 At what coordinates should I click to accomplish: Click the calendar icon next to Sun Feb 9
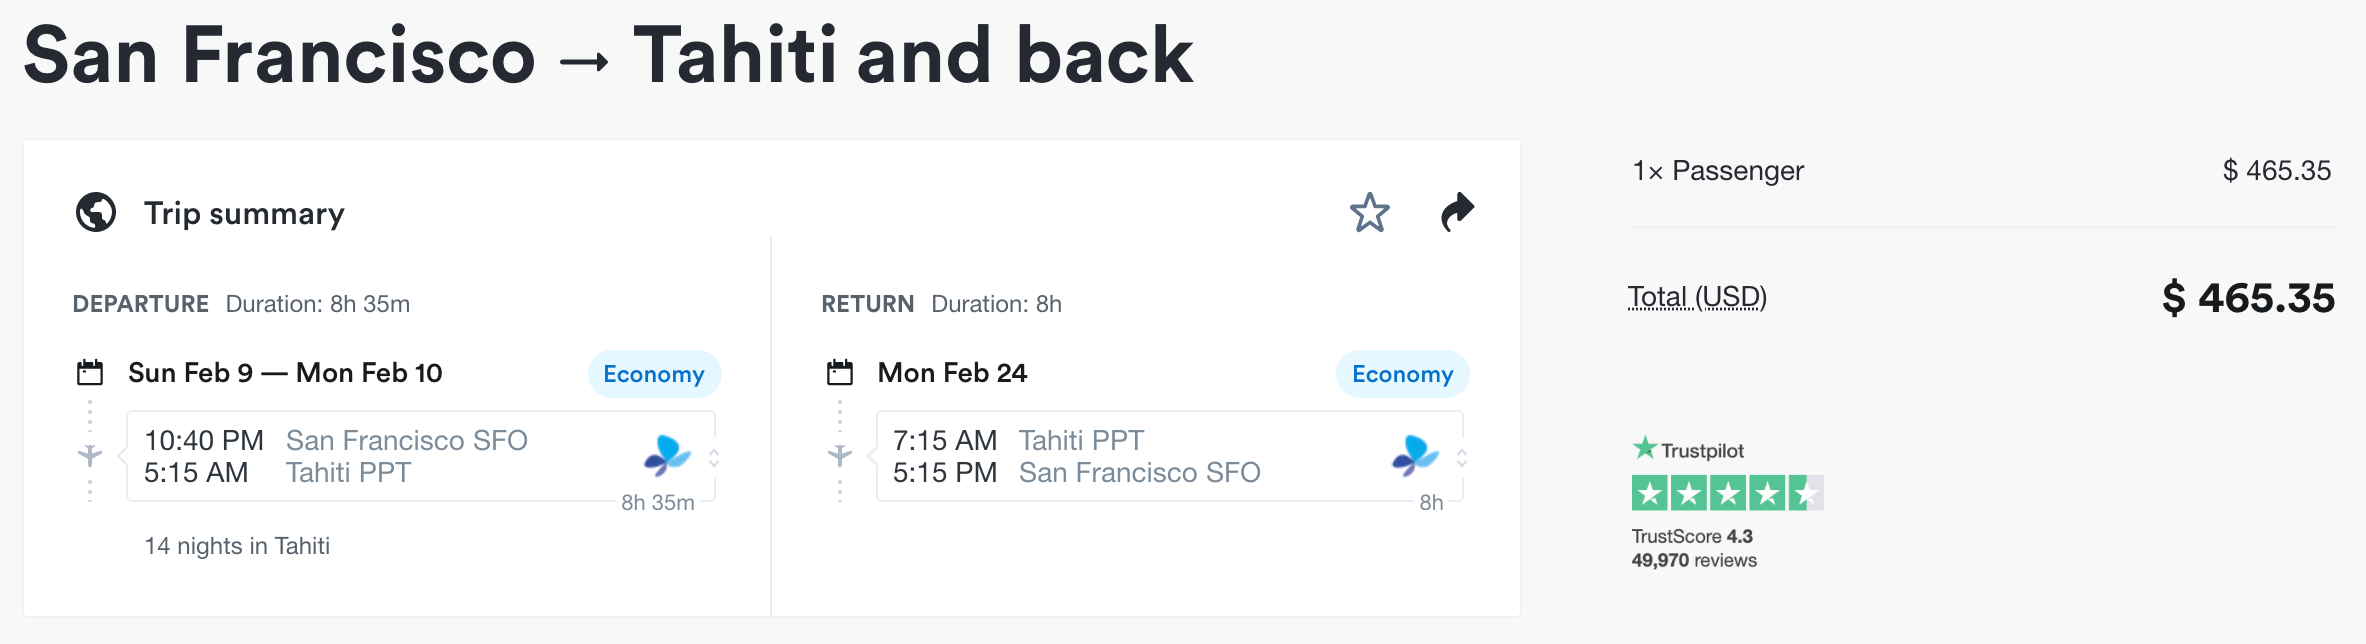(90, 373)
